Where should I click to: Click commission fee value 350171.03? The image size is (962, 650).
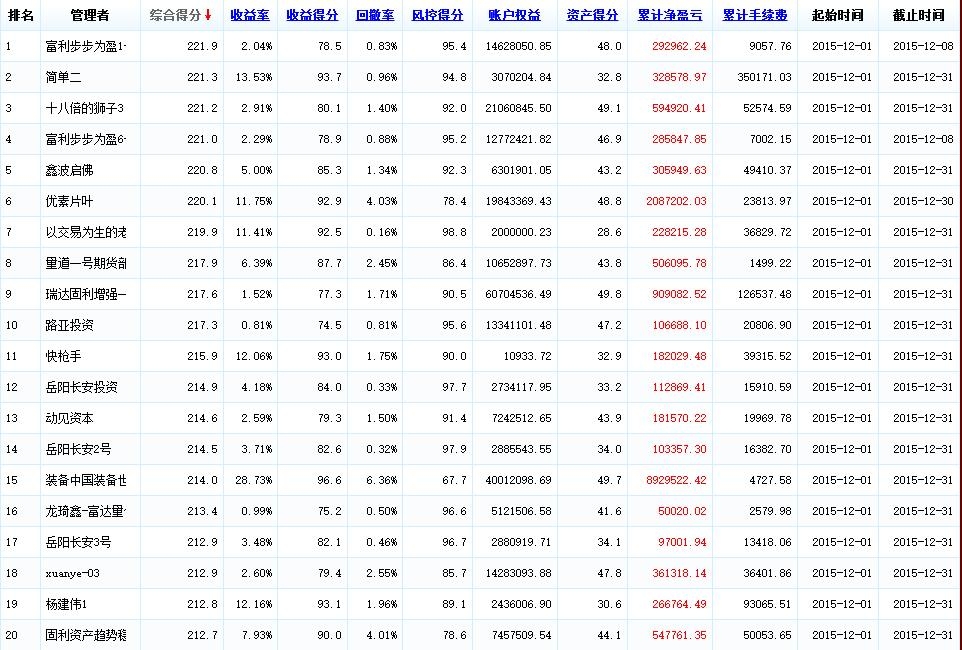764,77
